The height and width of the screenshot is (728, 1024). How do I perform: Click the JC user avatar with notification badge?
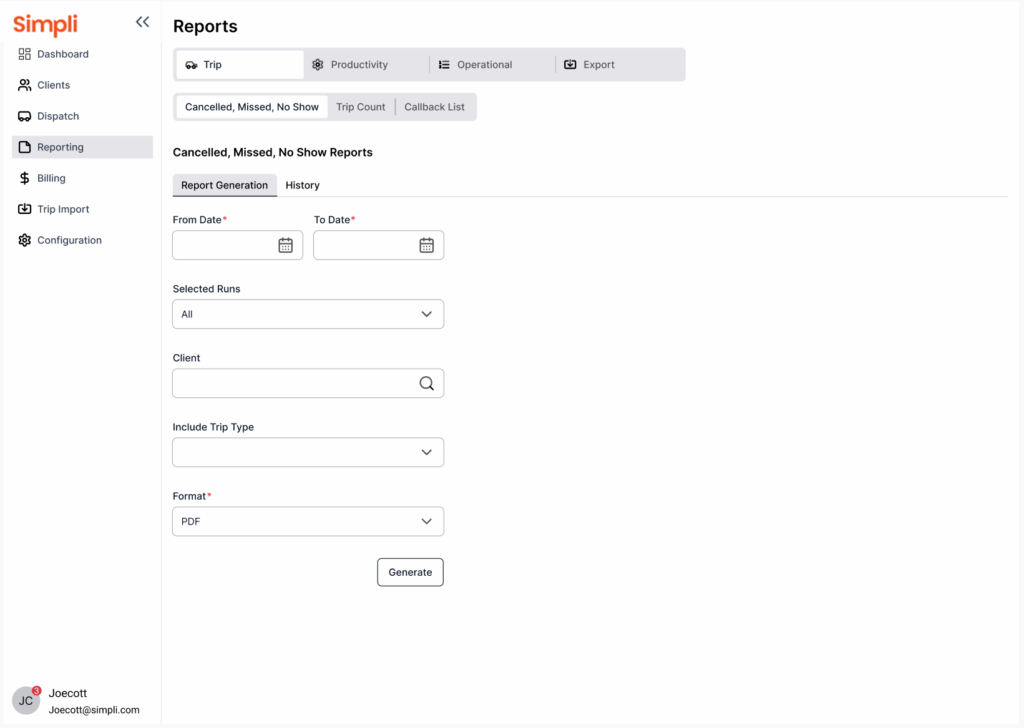tap(26, 700)
